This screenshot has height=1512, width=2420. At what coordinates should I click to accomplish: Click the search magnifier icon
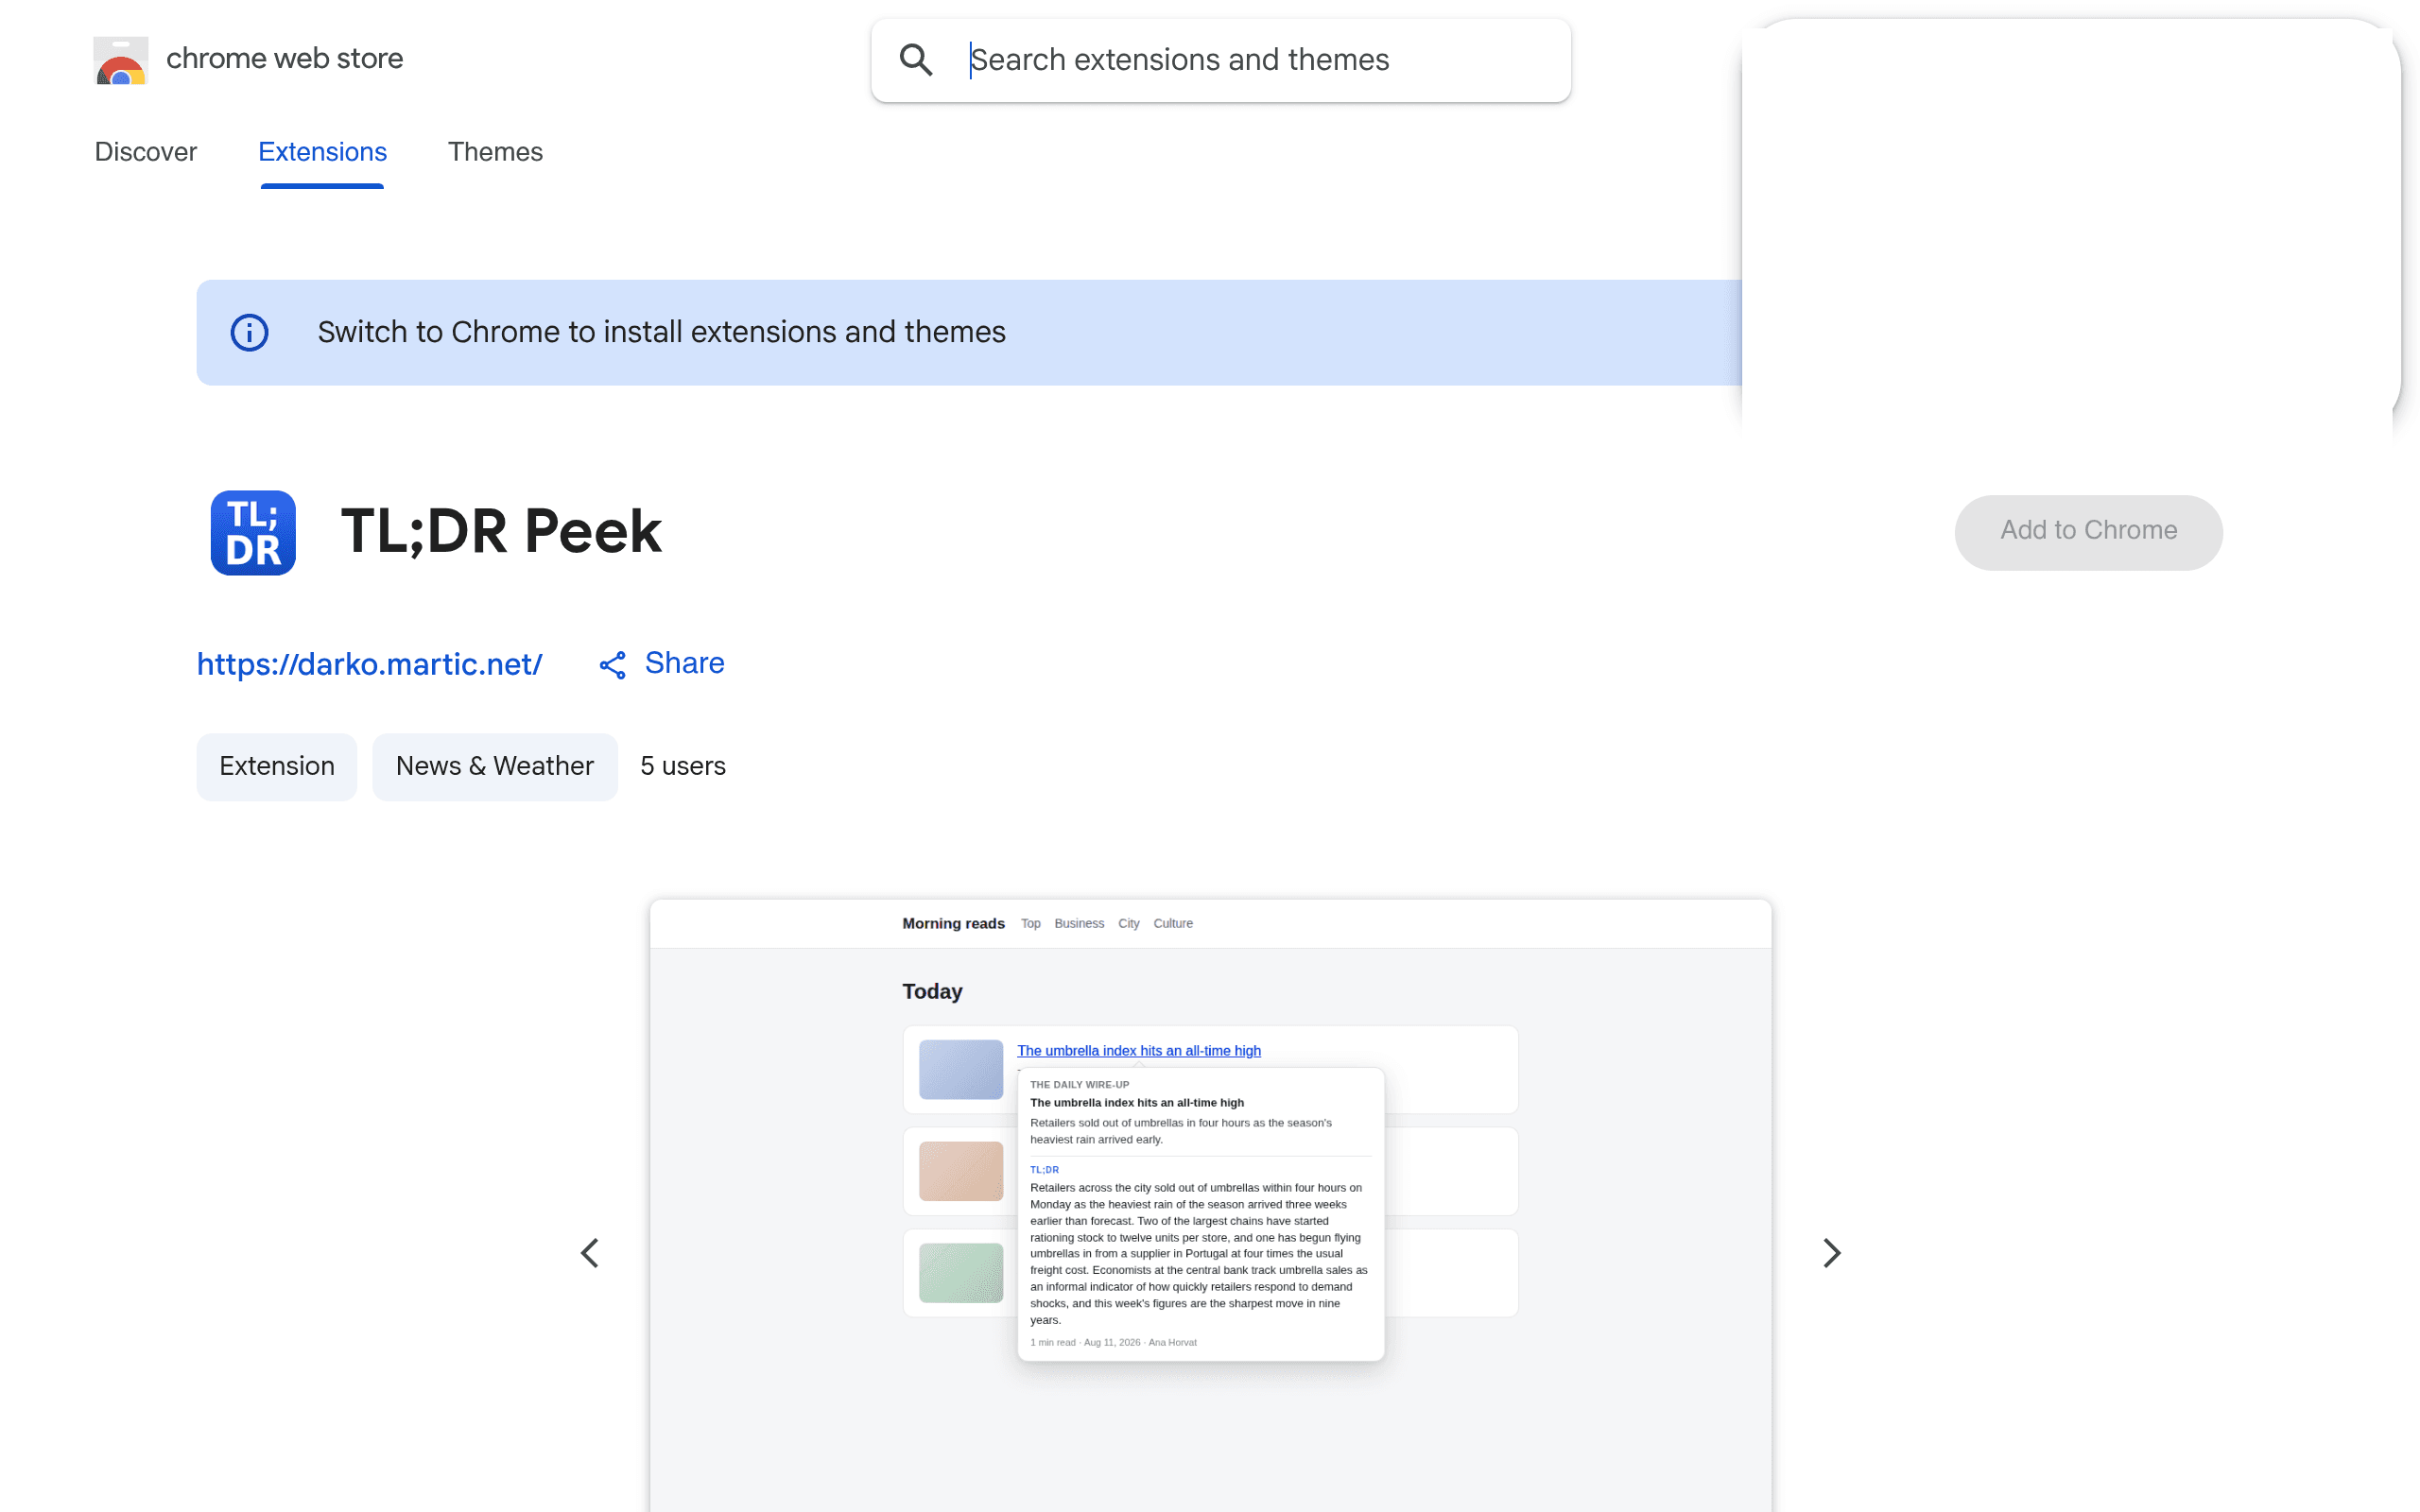(916, 60)
